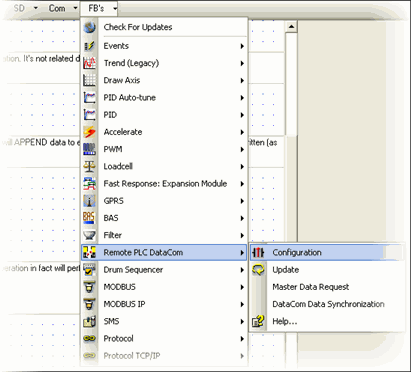This screenshot has width=411, height=372.
Task: Click the greyed Protocol TCP/IP icon
Action: click(x=89, y=356)
